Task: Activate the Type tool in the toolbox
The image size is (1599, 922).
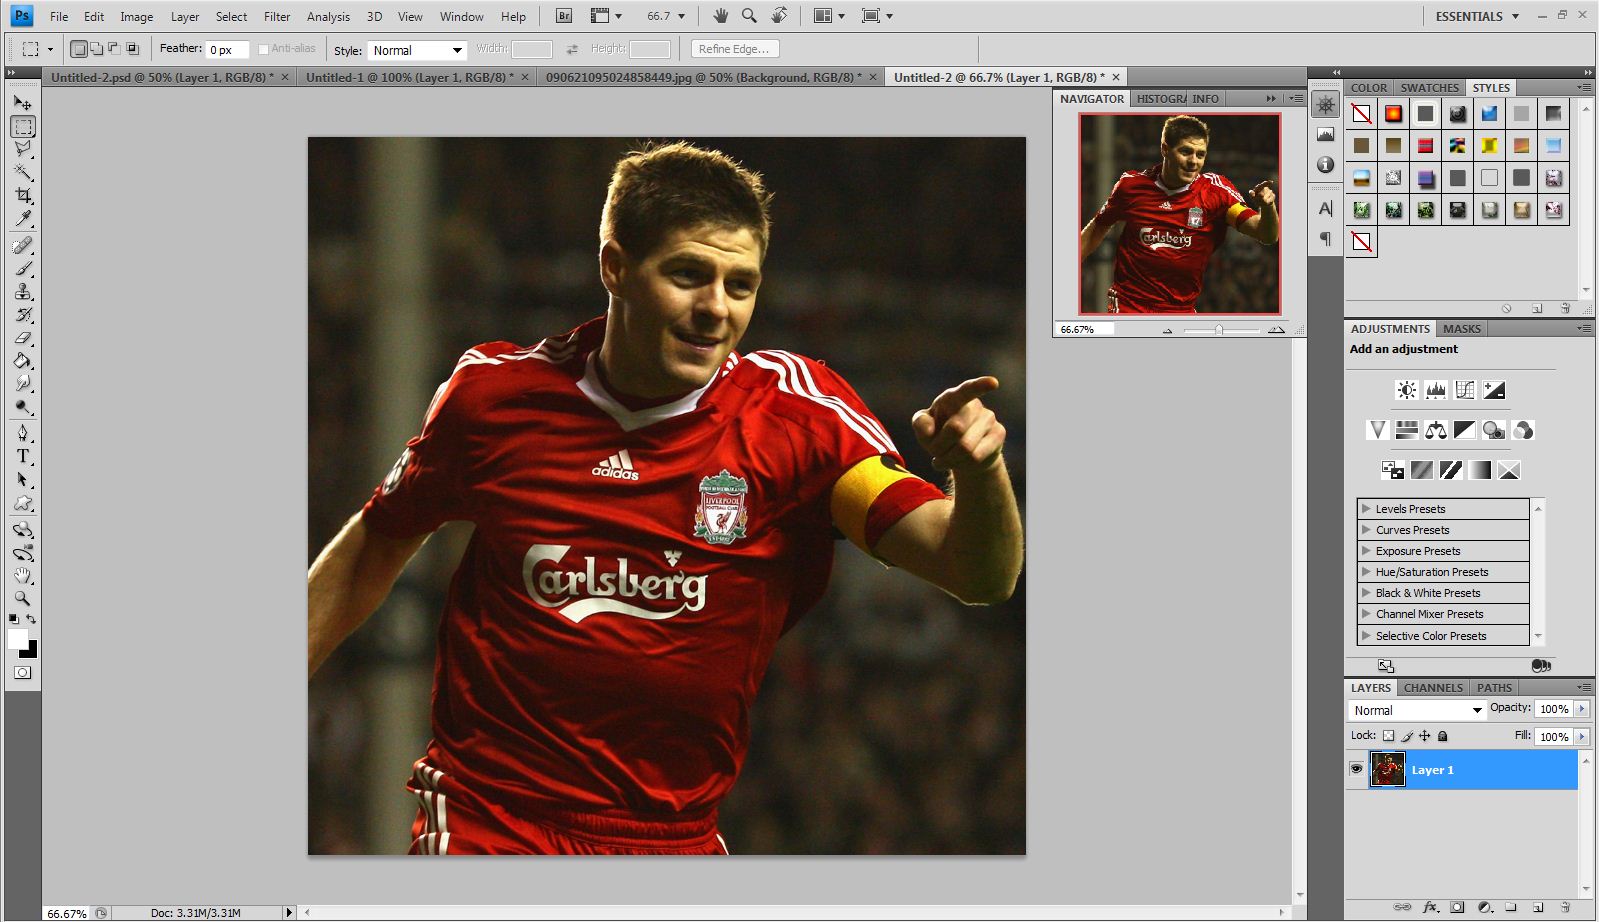Action: (23, 456)
